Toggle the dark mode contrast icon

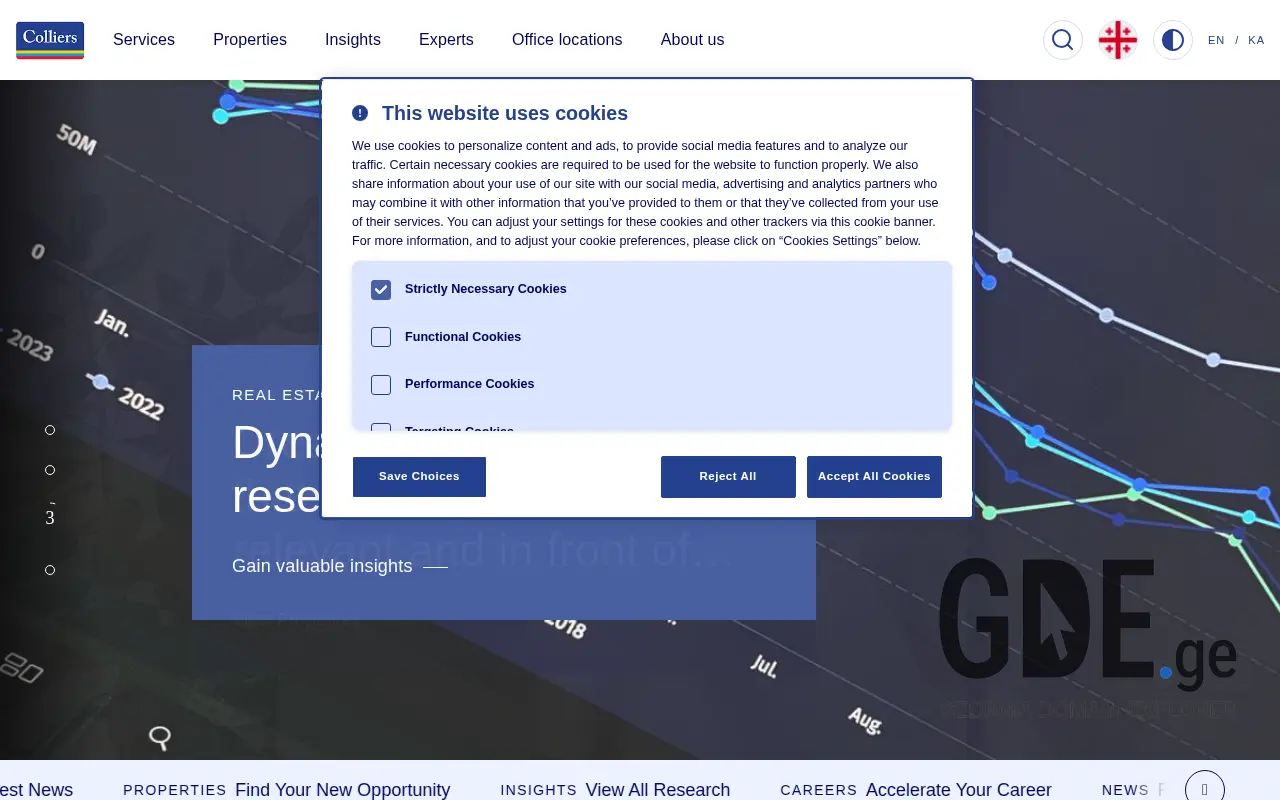pyautogui.click(x=1172, y=40)
